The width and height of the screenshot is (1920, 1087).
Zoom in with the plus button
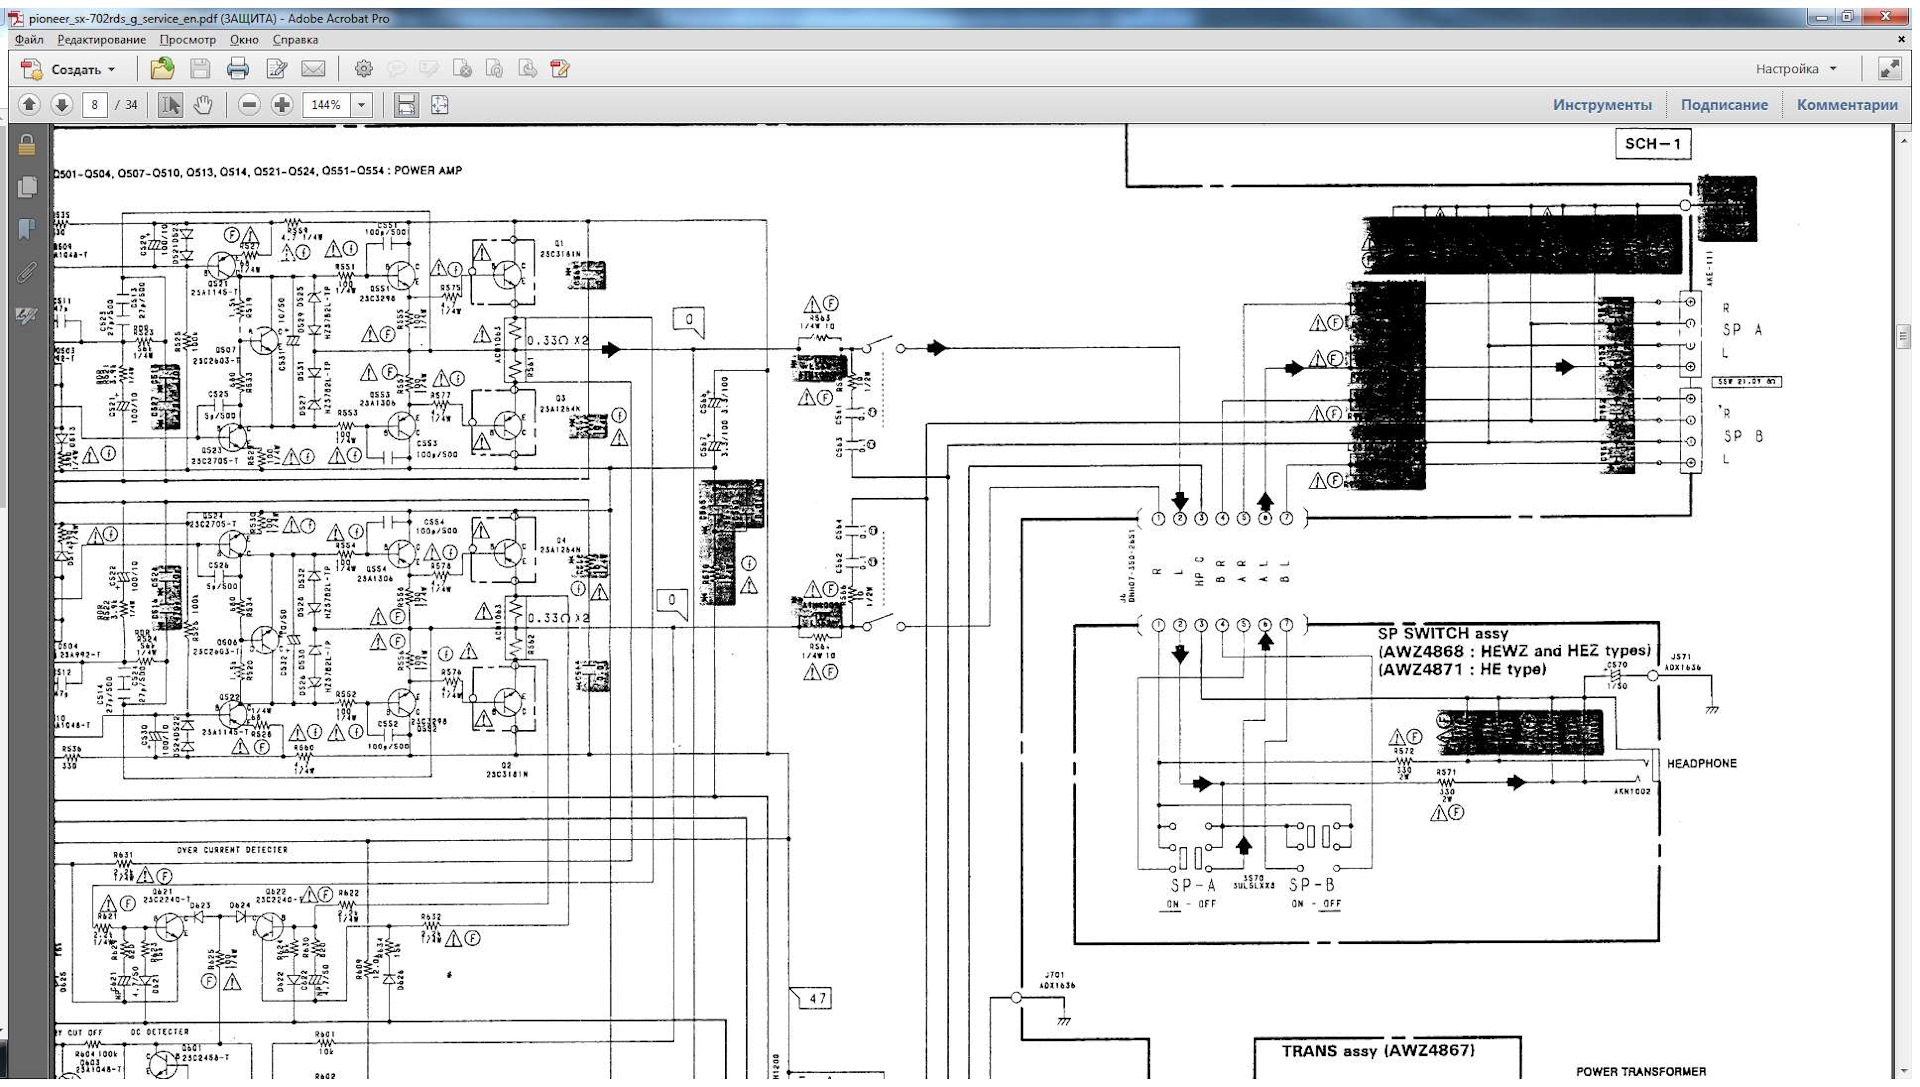coord(282,105)
